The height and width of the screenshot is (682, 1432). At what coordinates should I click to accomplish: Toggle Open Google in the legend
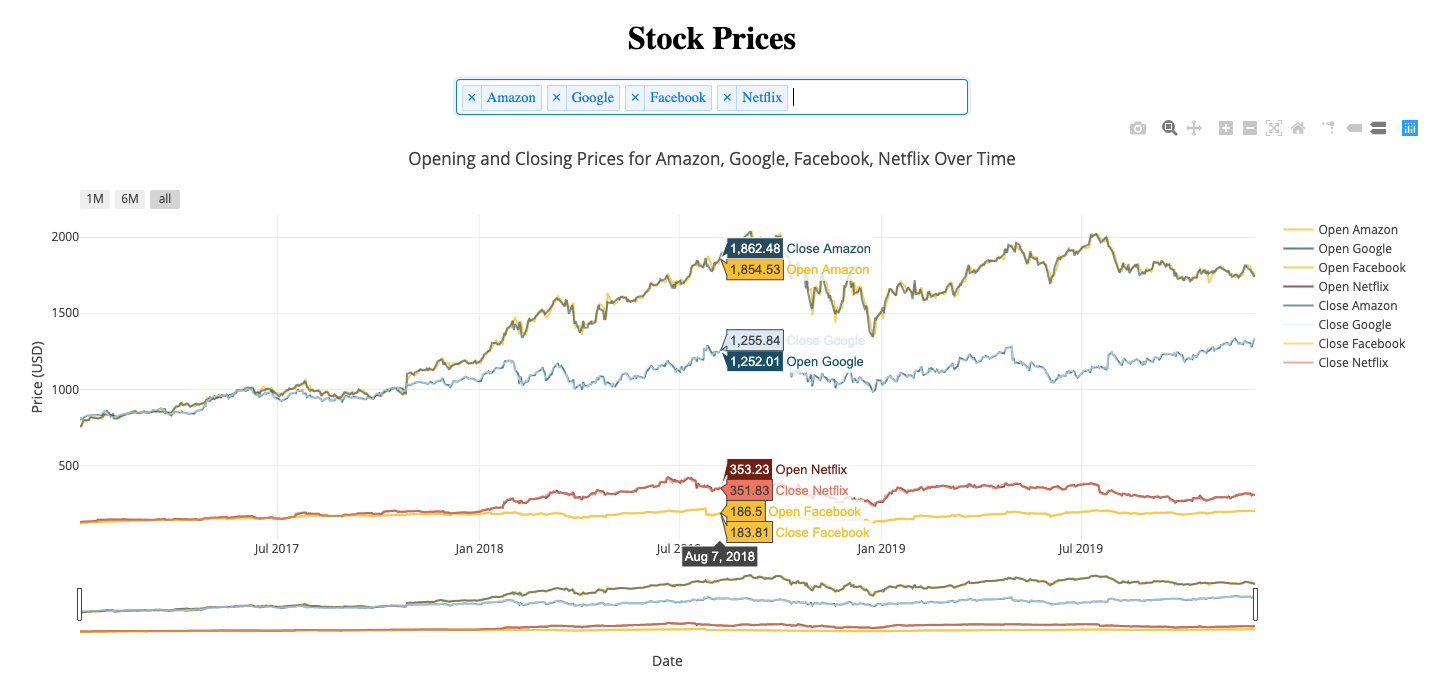pyautogui.click(x=1356, y=248)
